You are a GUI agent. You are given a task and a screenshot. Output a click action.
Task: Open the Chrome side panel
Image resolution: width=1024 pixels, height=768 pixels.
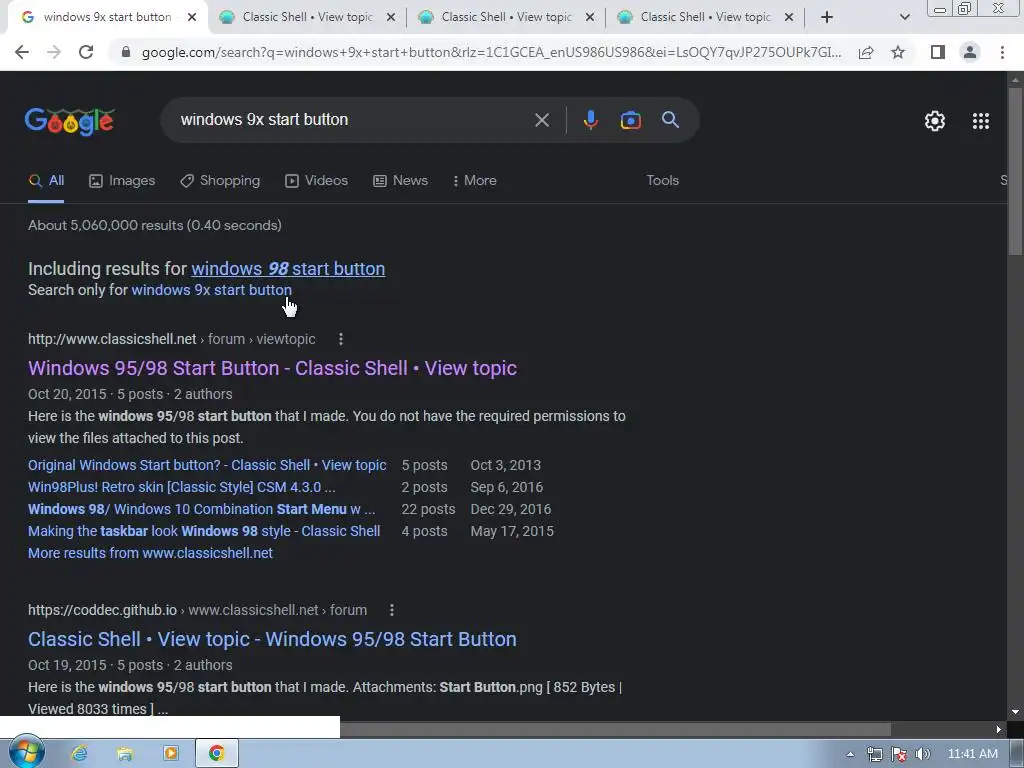pos(938,52)
